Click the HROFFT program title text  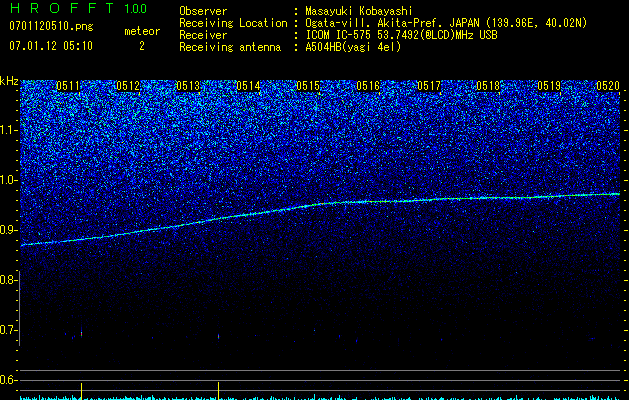click(x=62, y=8)
